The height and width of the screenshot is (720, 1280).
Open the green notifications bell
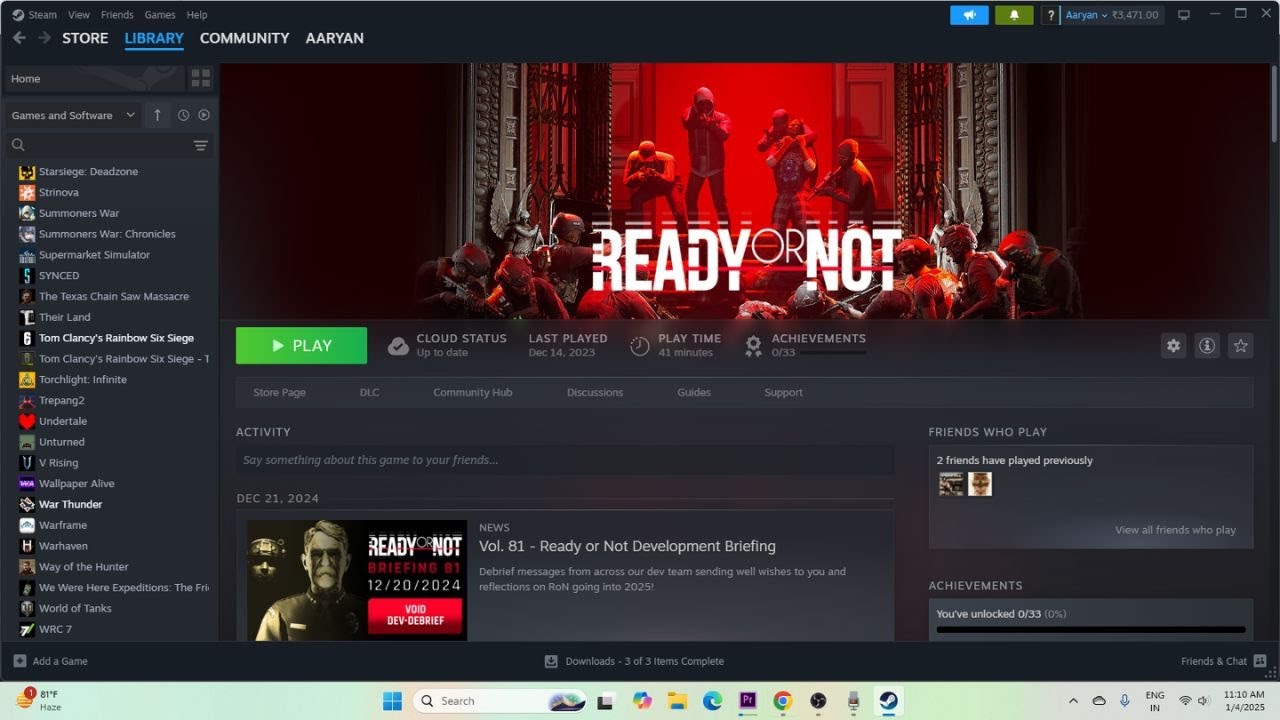point(1014,15)
